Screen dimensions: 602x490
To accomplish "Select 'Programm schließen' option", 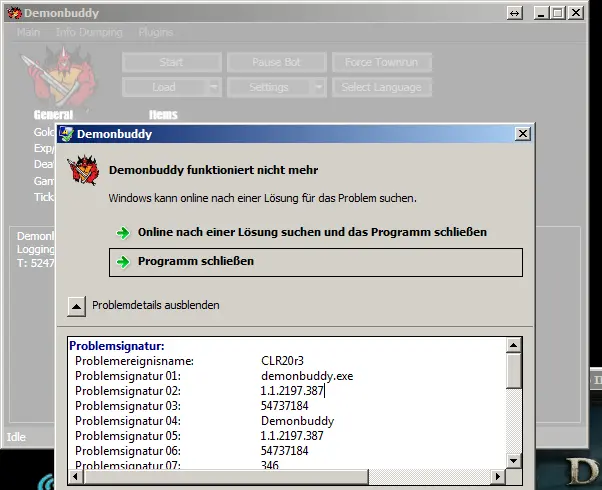I will point(316,262).
